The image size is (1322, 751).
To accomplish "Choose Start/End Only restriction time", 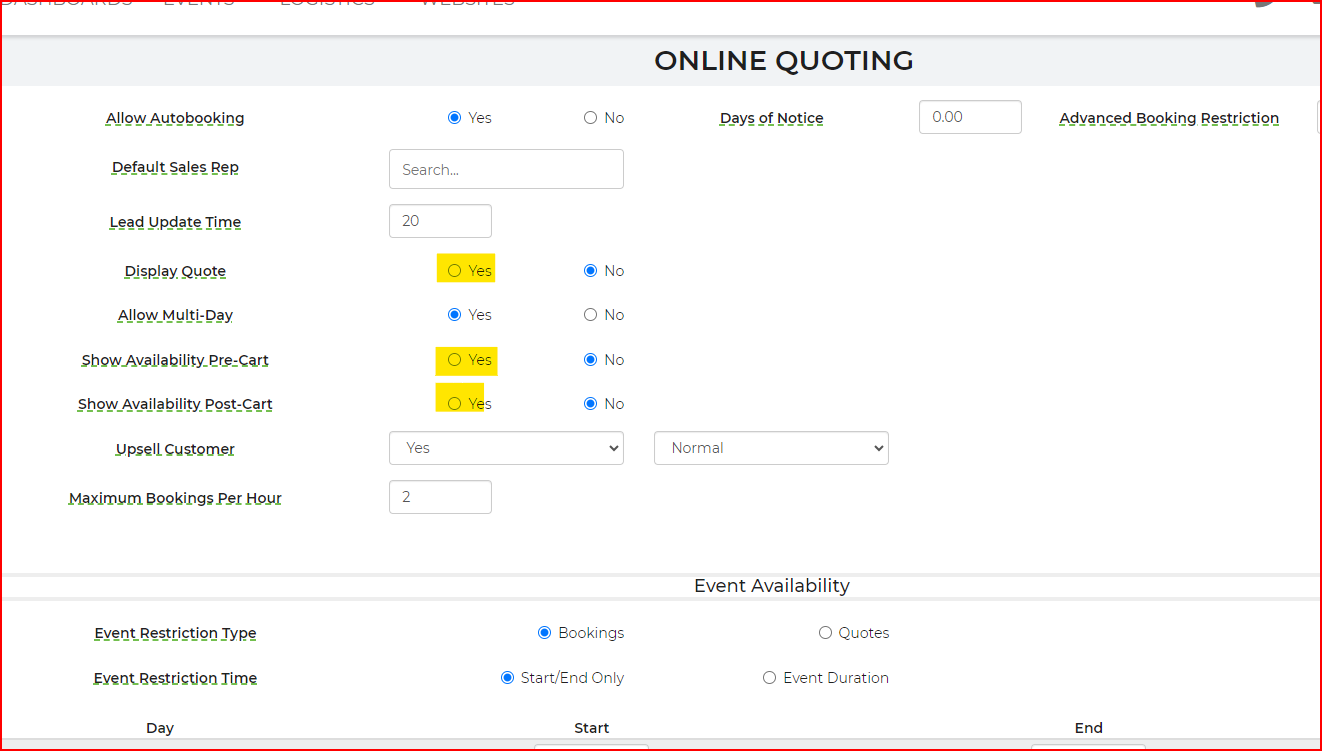I will 508,678.
